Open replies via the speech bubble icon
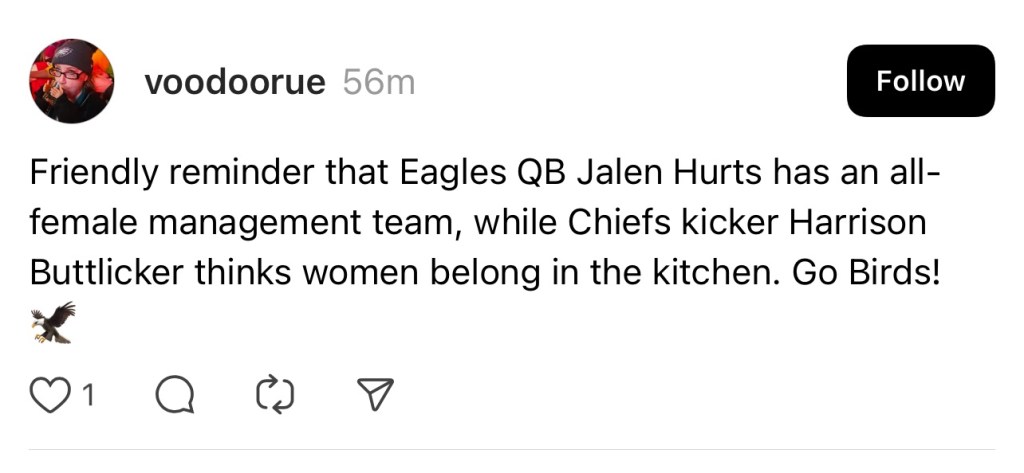The height and width of the screenshot is (473, 1024). pos(175,397)
